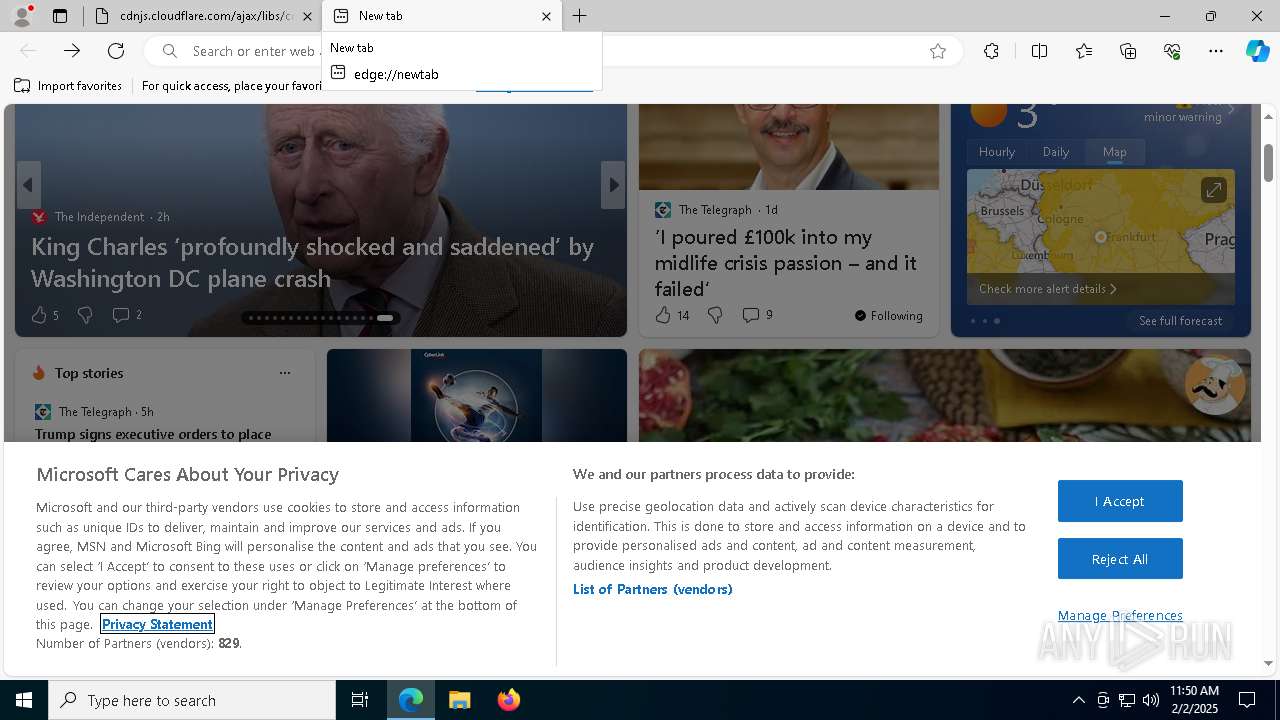The image size is (1280, 720).
Task: Open the soccer player ad thumbnail
Action: pyautogui.click(x=477, y=395)
